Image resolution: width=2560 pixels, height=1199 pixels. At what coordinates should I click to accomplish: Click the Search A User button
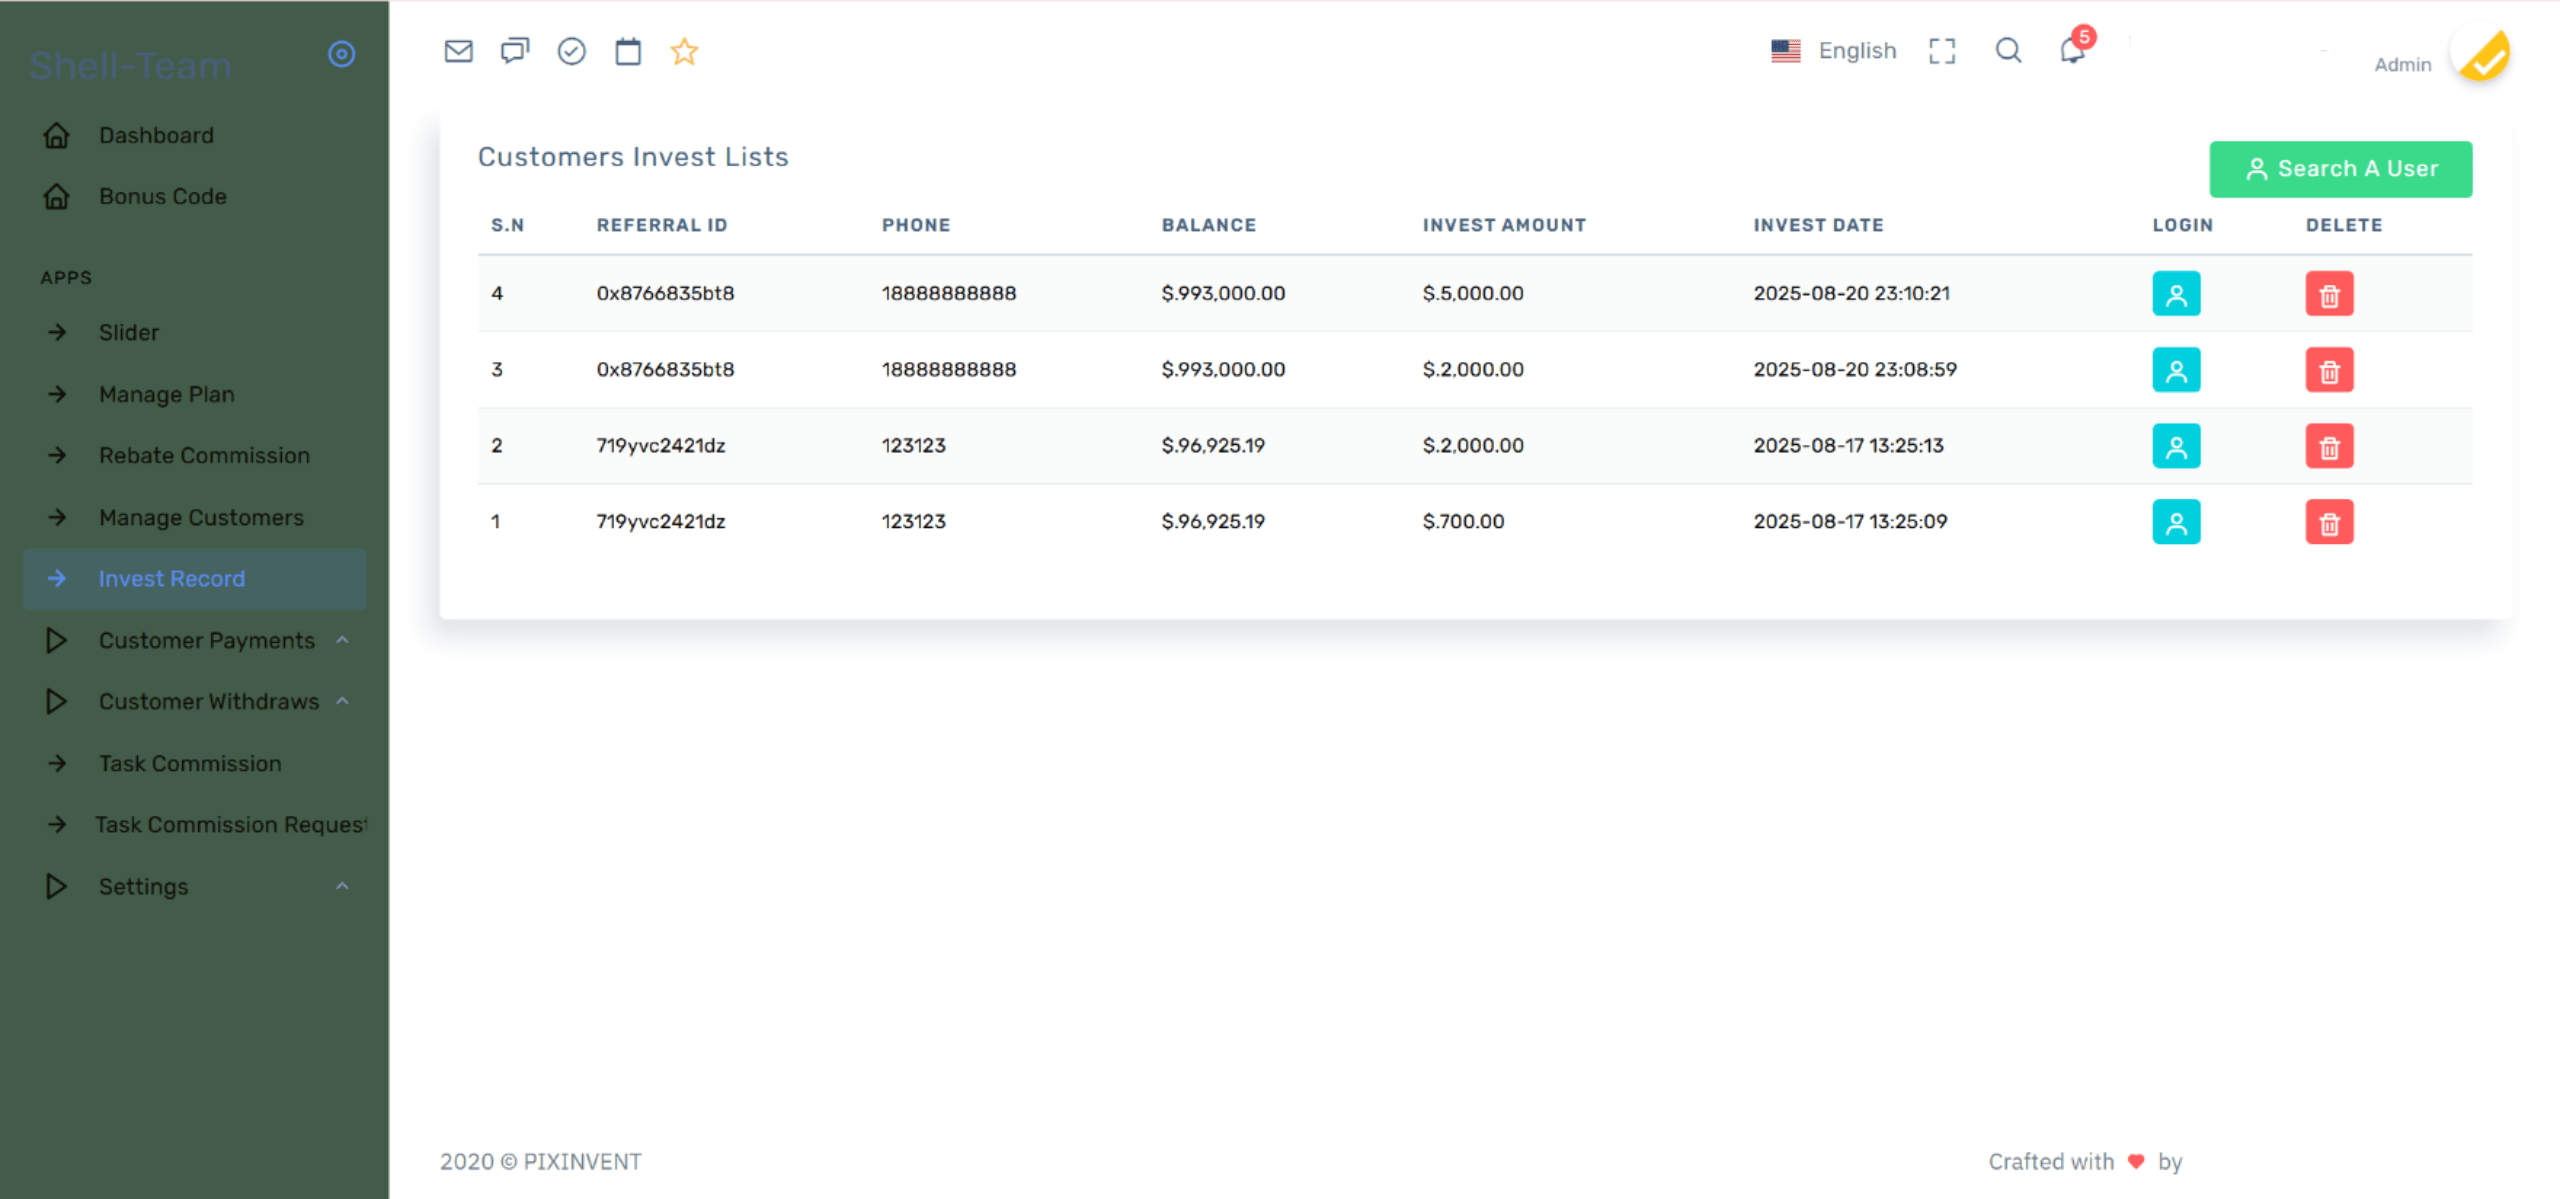2340,169
